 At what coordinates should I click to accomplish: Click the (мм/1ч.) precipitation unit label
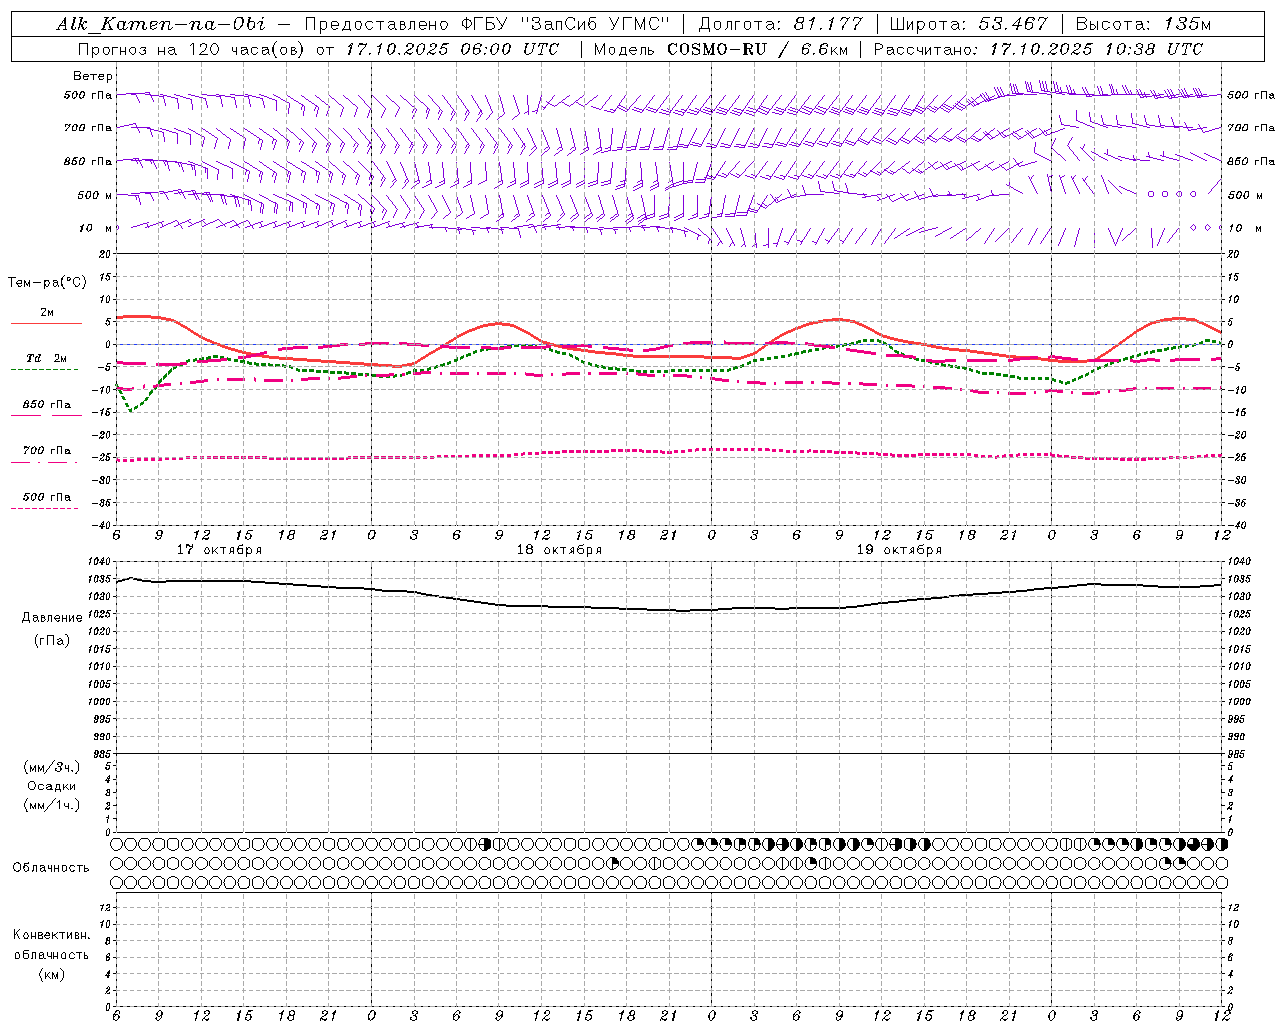(52, 806)
